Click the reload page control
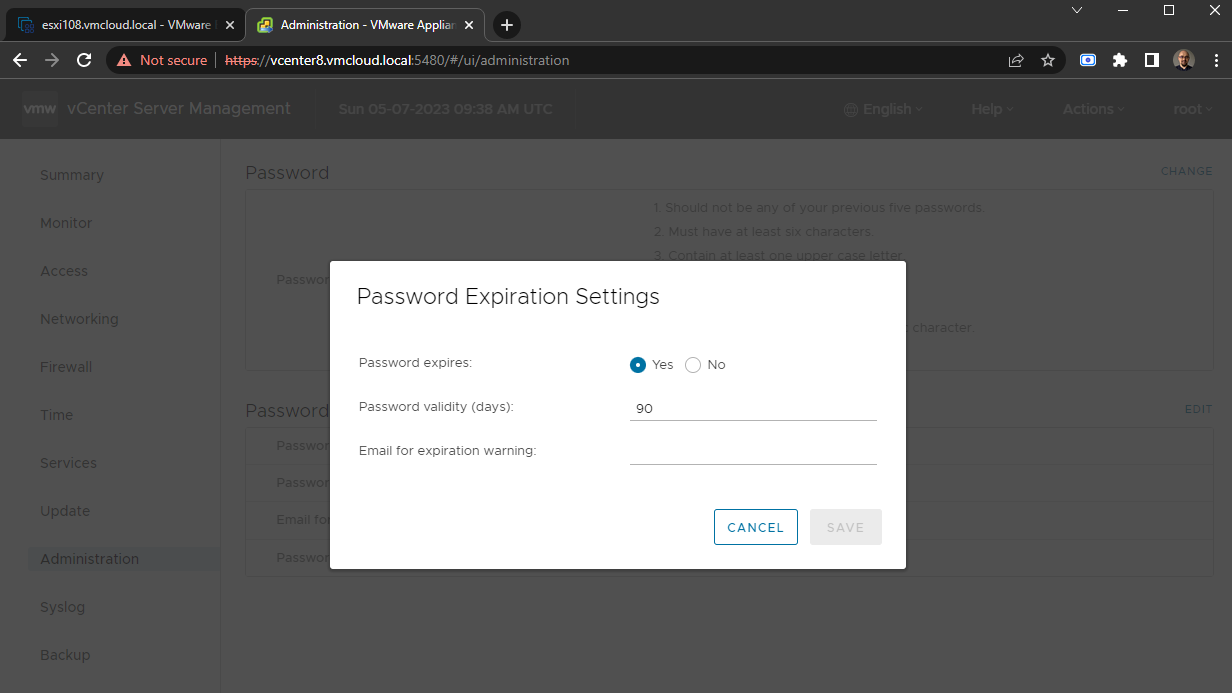 click(x=84, y=60)
